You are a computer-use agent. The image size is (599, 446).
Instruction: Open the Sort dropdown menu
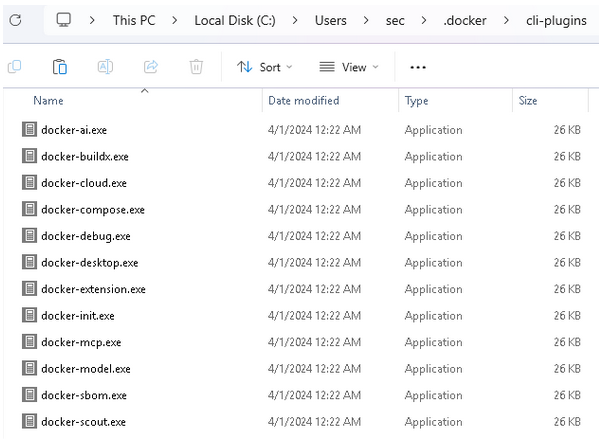click(x=264, y=67)
